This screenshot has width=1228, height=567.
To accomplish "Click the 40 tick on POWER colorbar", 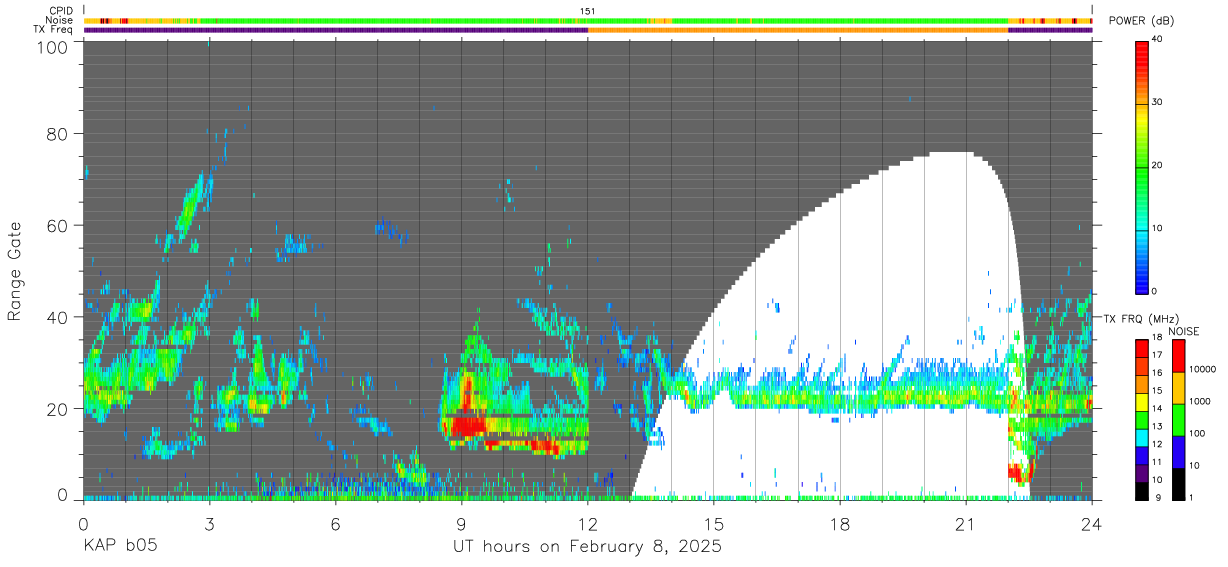I will pyautogui.click(x=1156, y=39).
